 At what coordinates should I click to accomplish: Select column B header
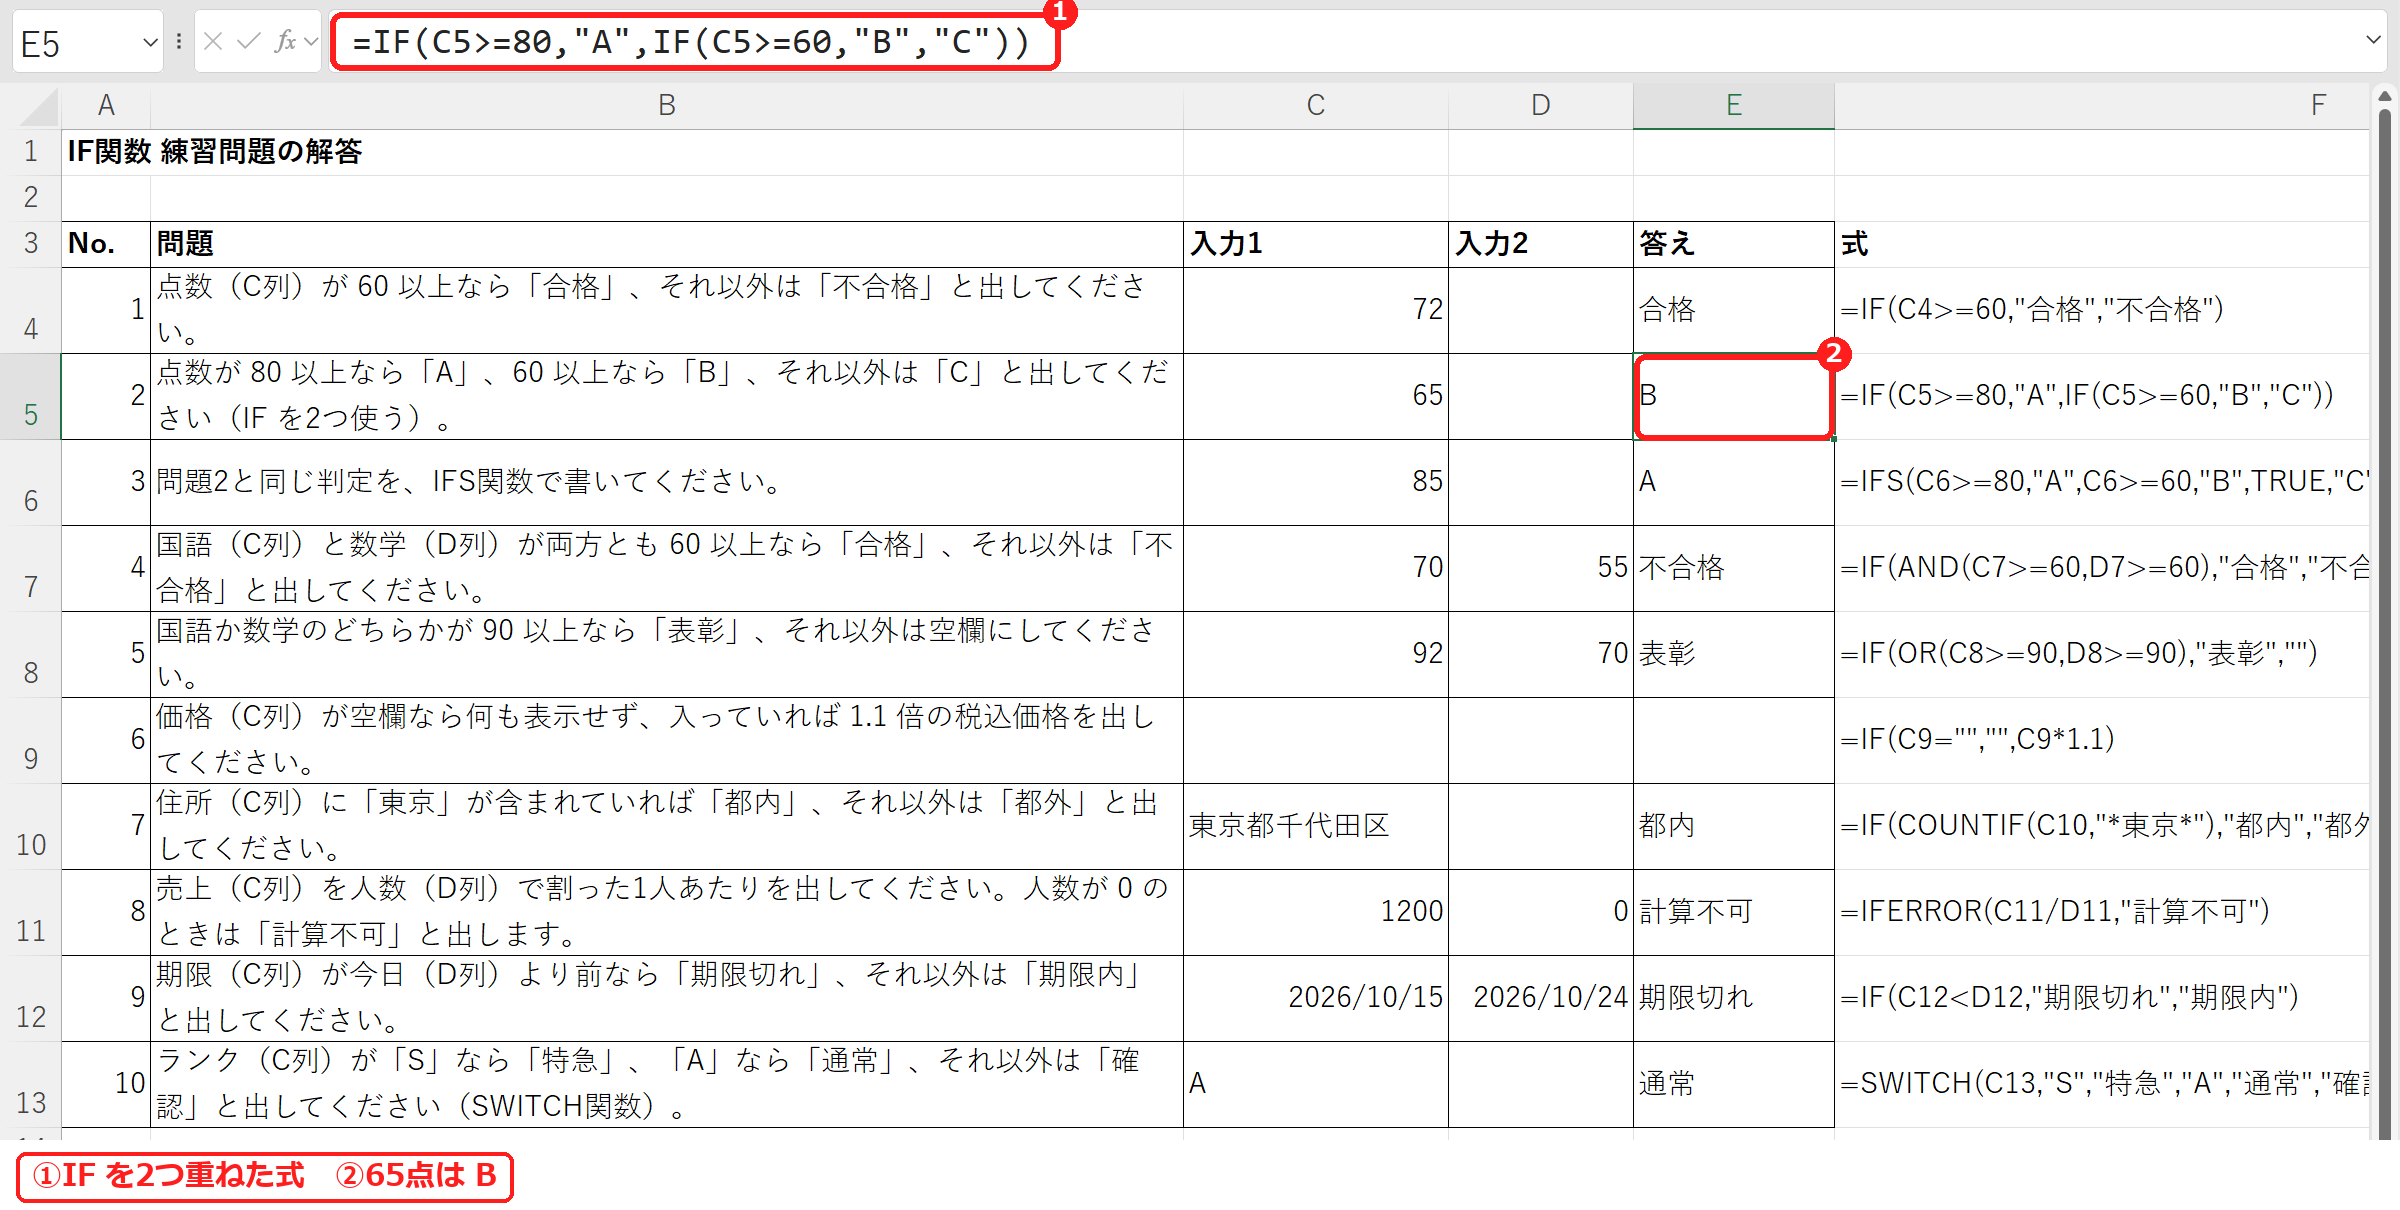pyautogui.click(x=667, y=106)
